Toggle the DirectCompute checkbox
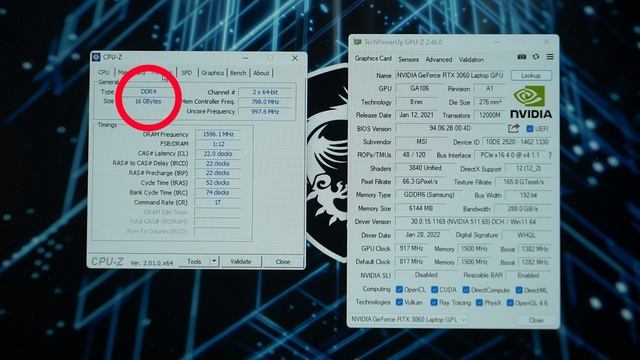Viewport: 640px width, 360px height. point(466,290)
